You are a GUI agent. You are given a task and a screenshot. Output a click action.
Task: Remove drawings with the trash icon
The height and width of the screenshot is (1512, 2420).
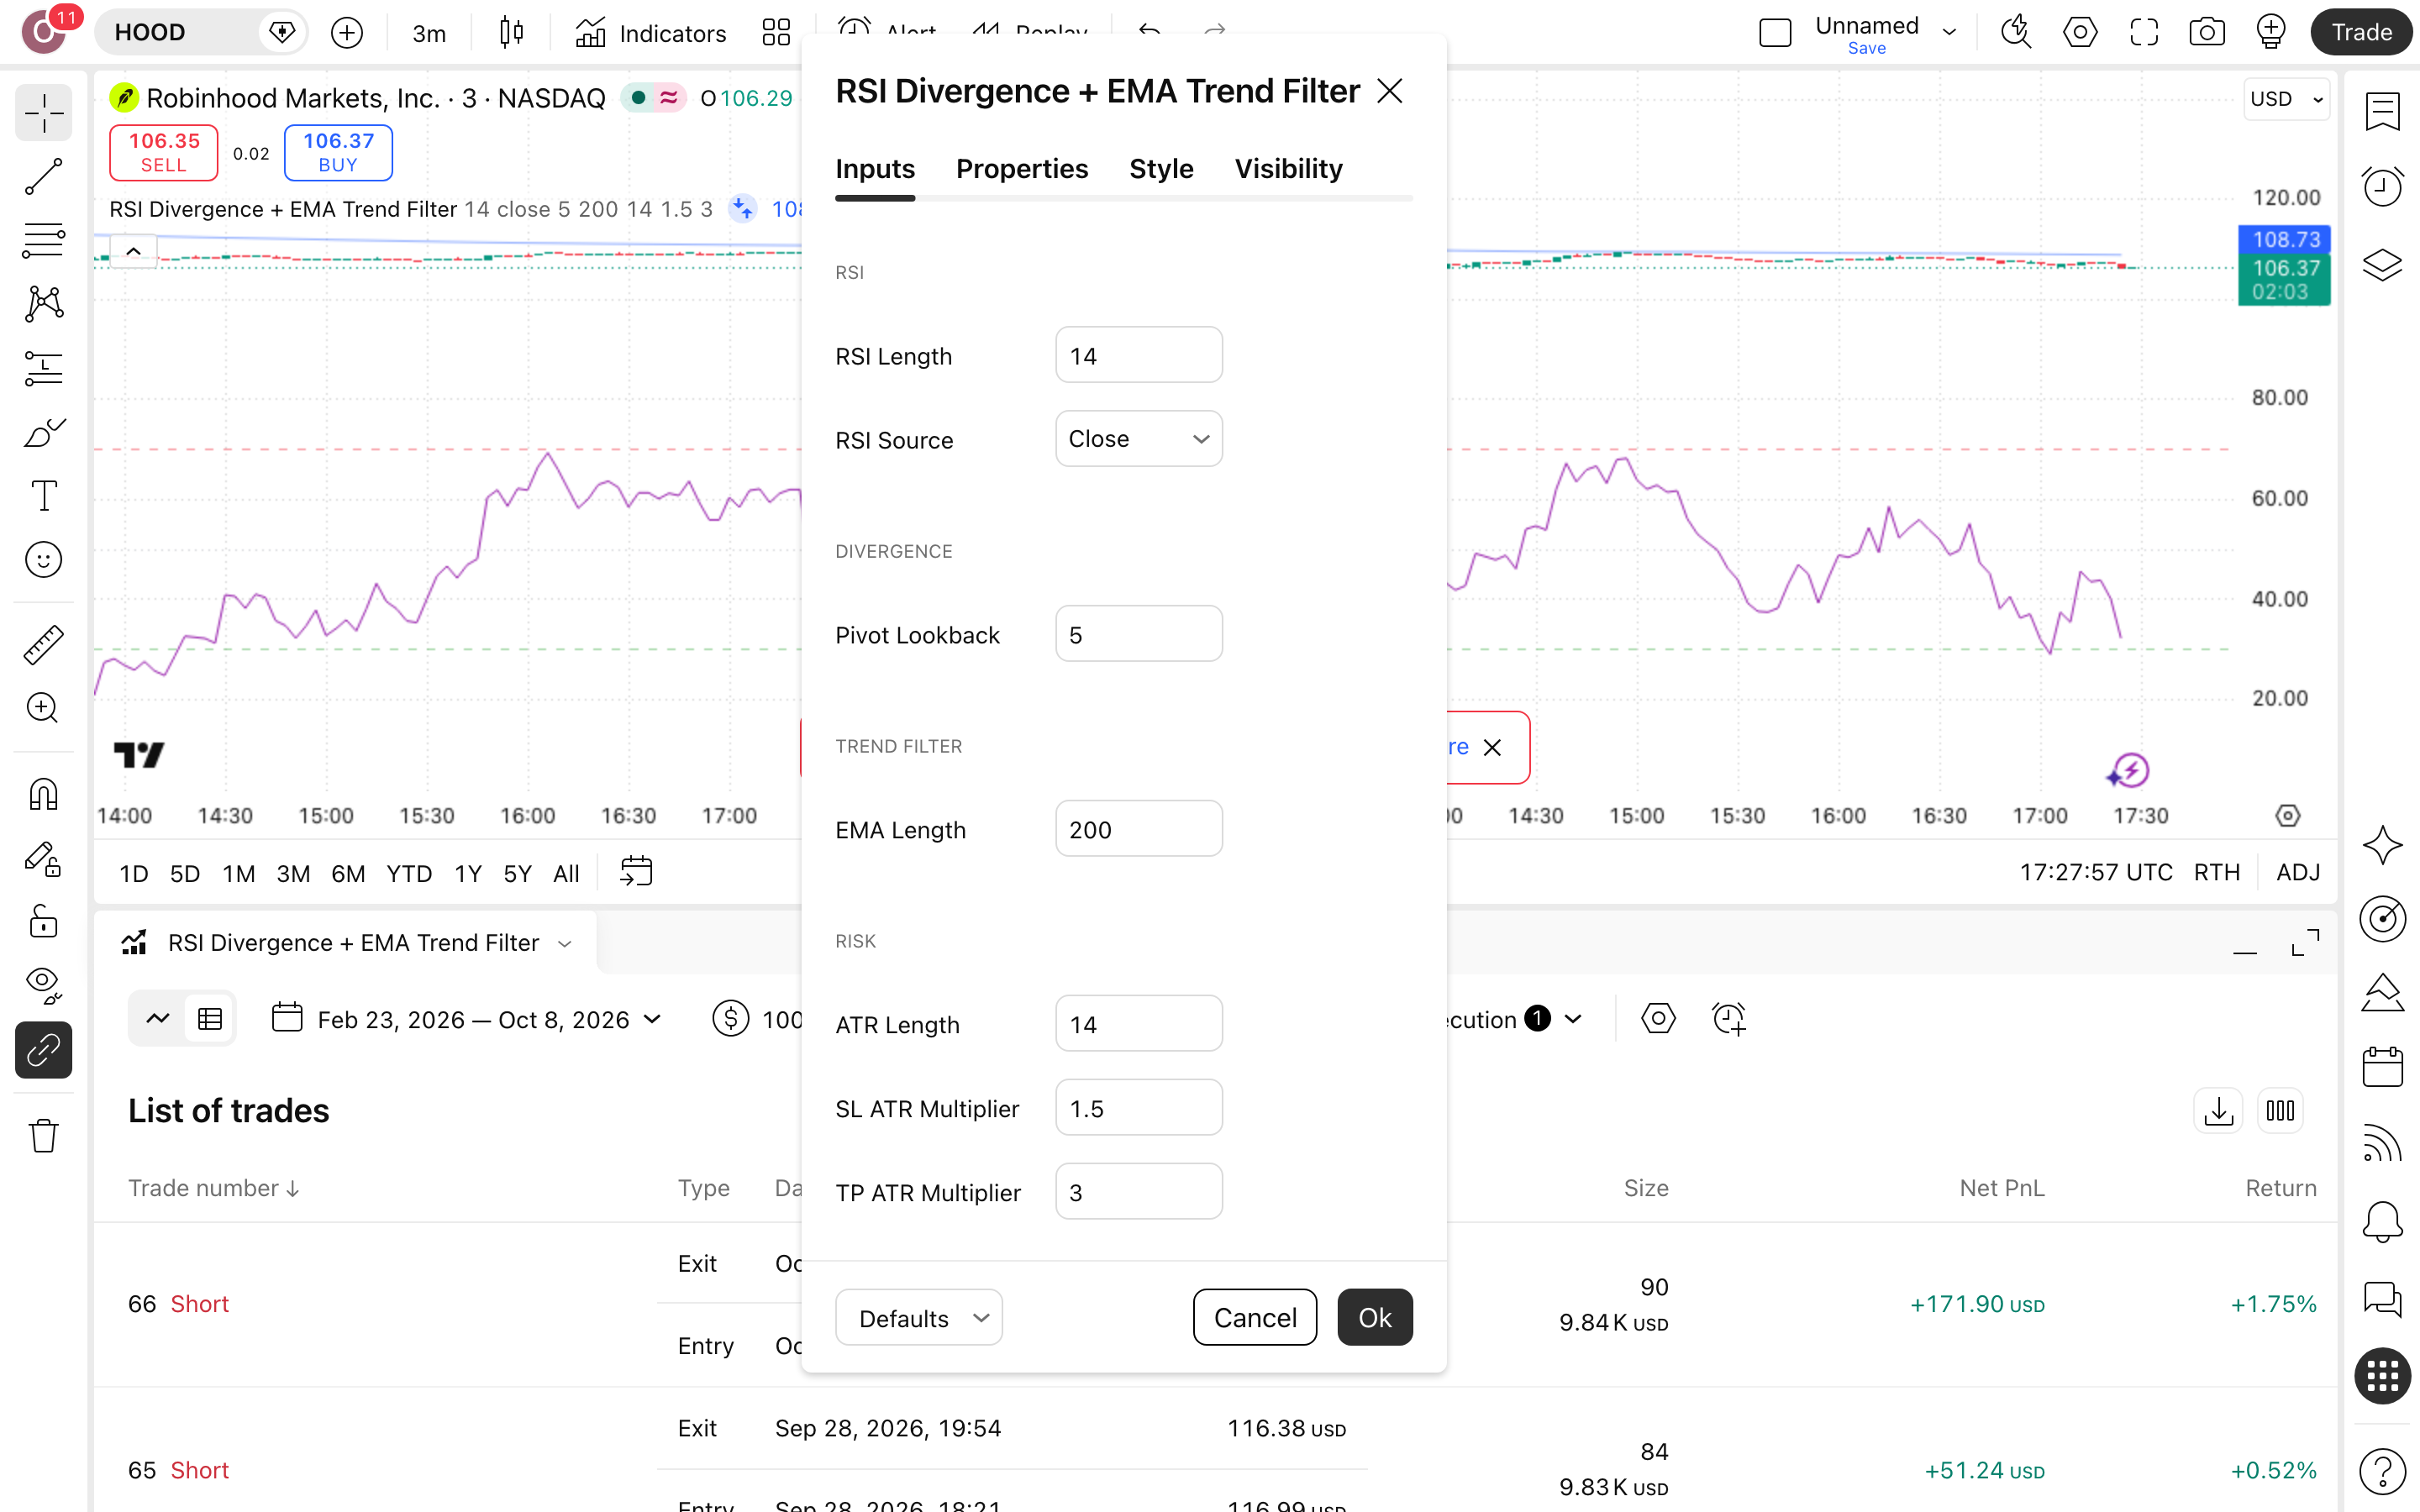[x=44, y=1135]
